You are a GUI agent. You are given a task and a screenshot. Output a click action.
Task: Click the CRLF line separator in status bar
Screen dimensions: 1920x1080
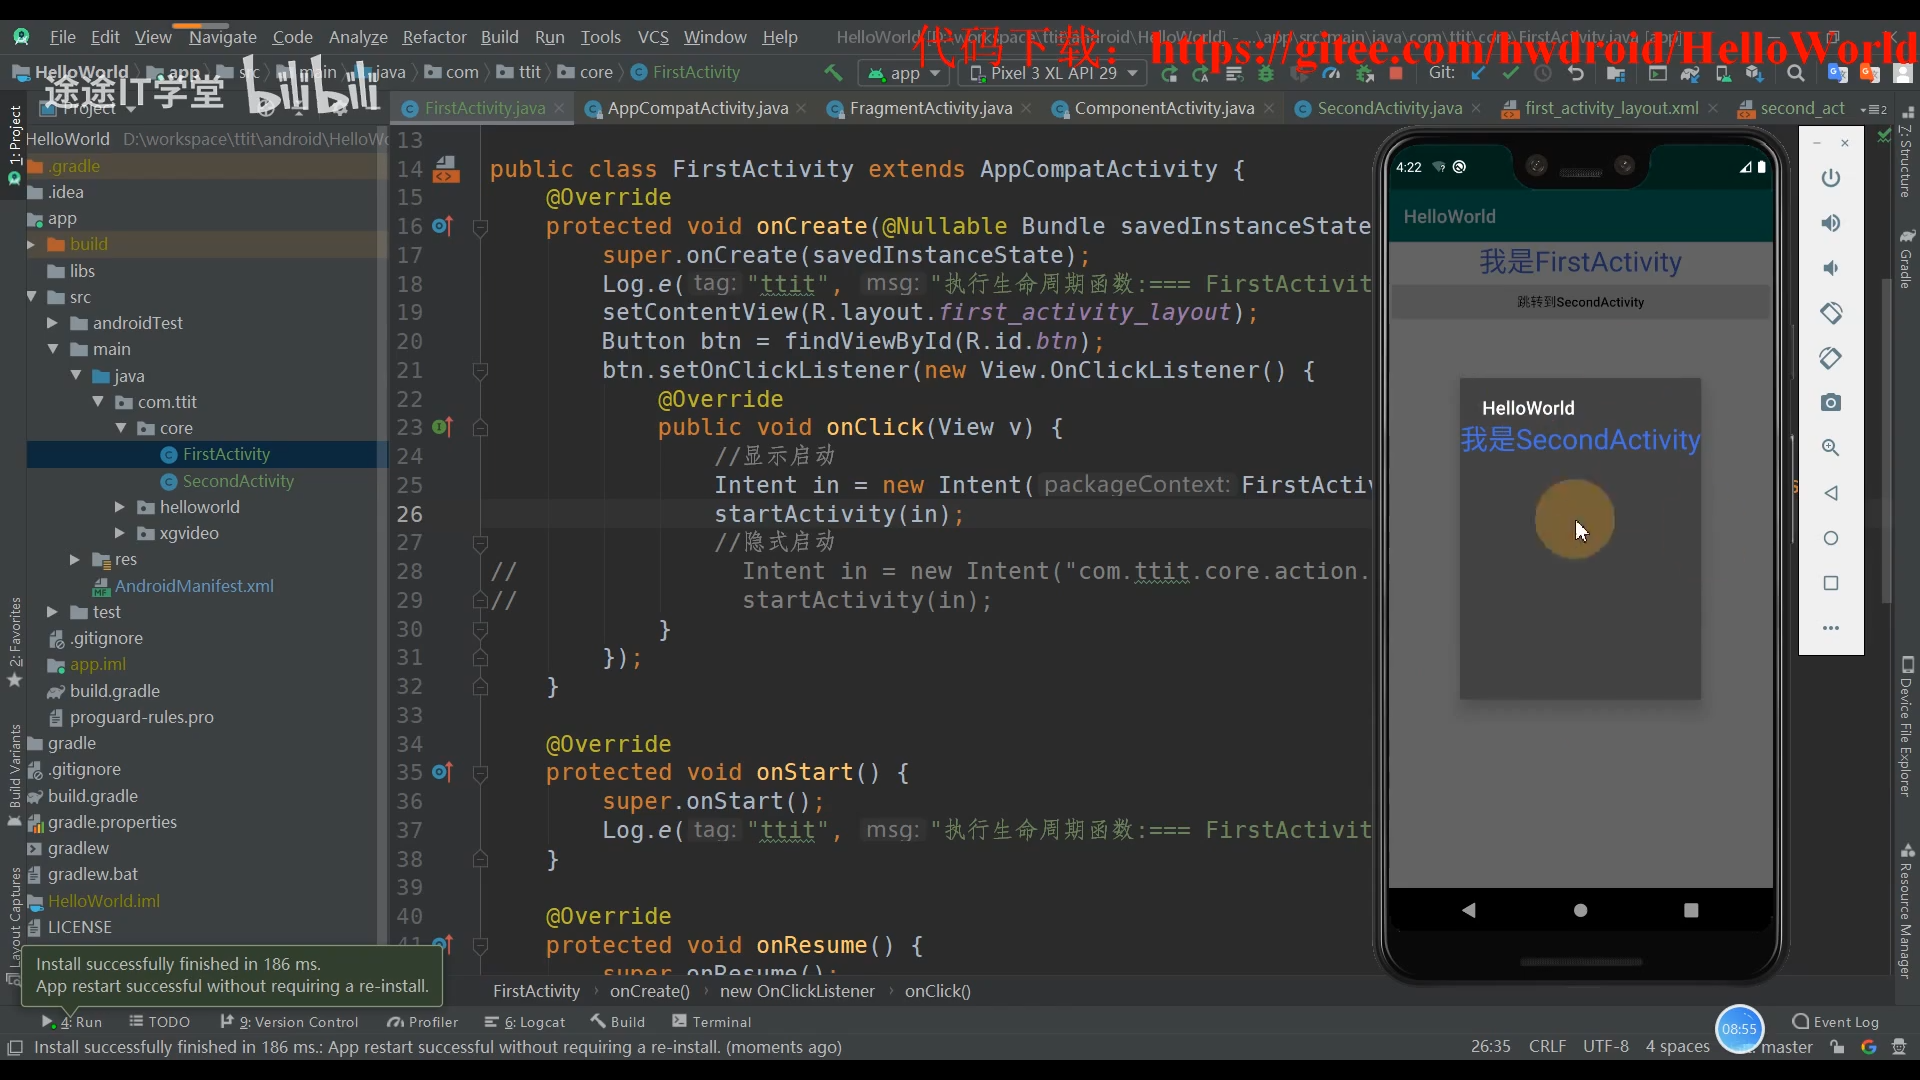(1547, 1047)
